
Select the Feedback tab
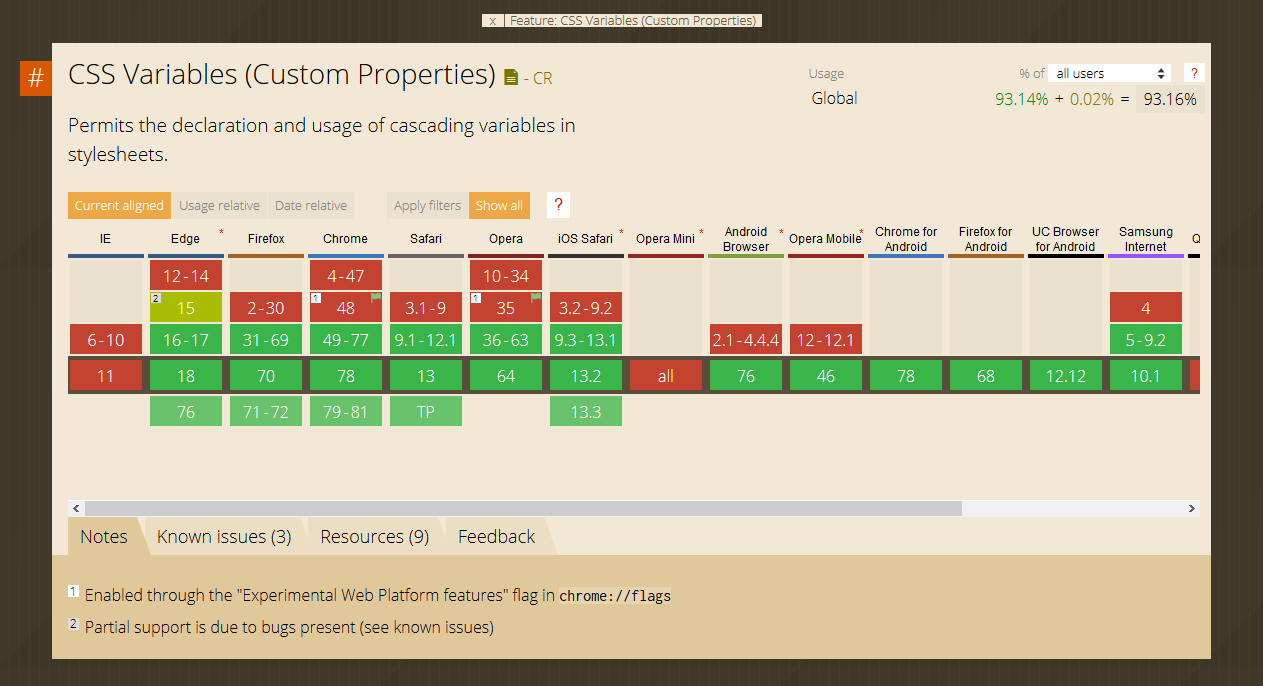496,536
